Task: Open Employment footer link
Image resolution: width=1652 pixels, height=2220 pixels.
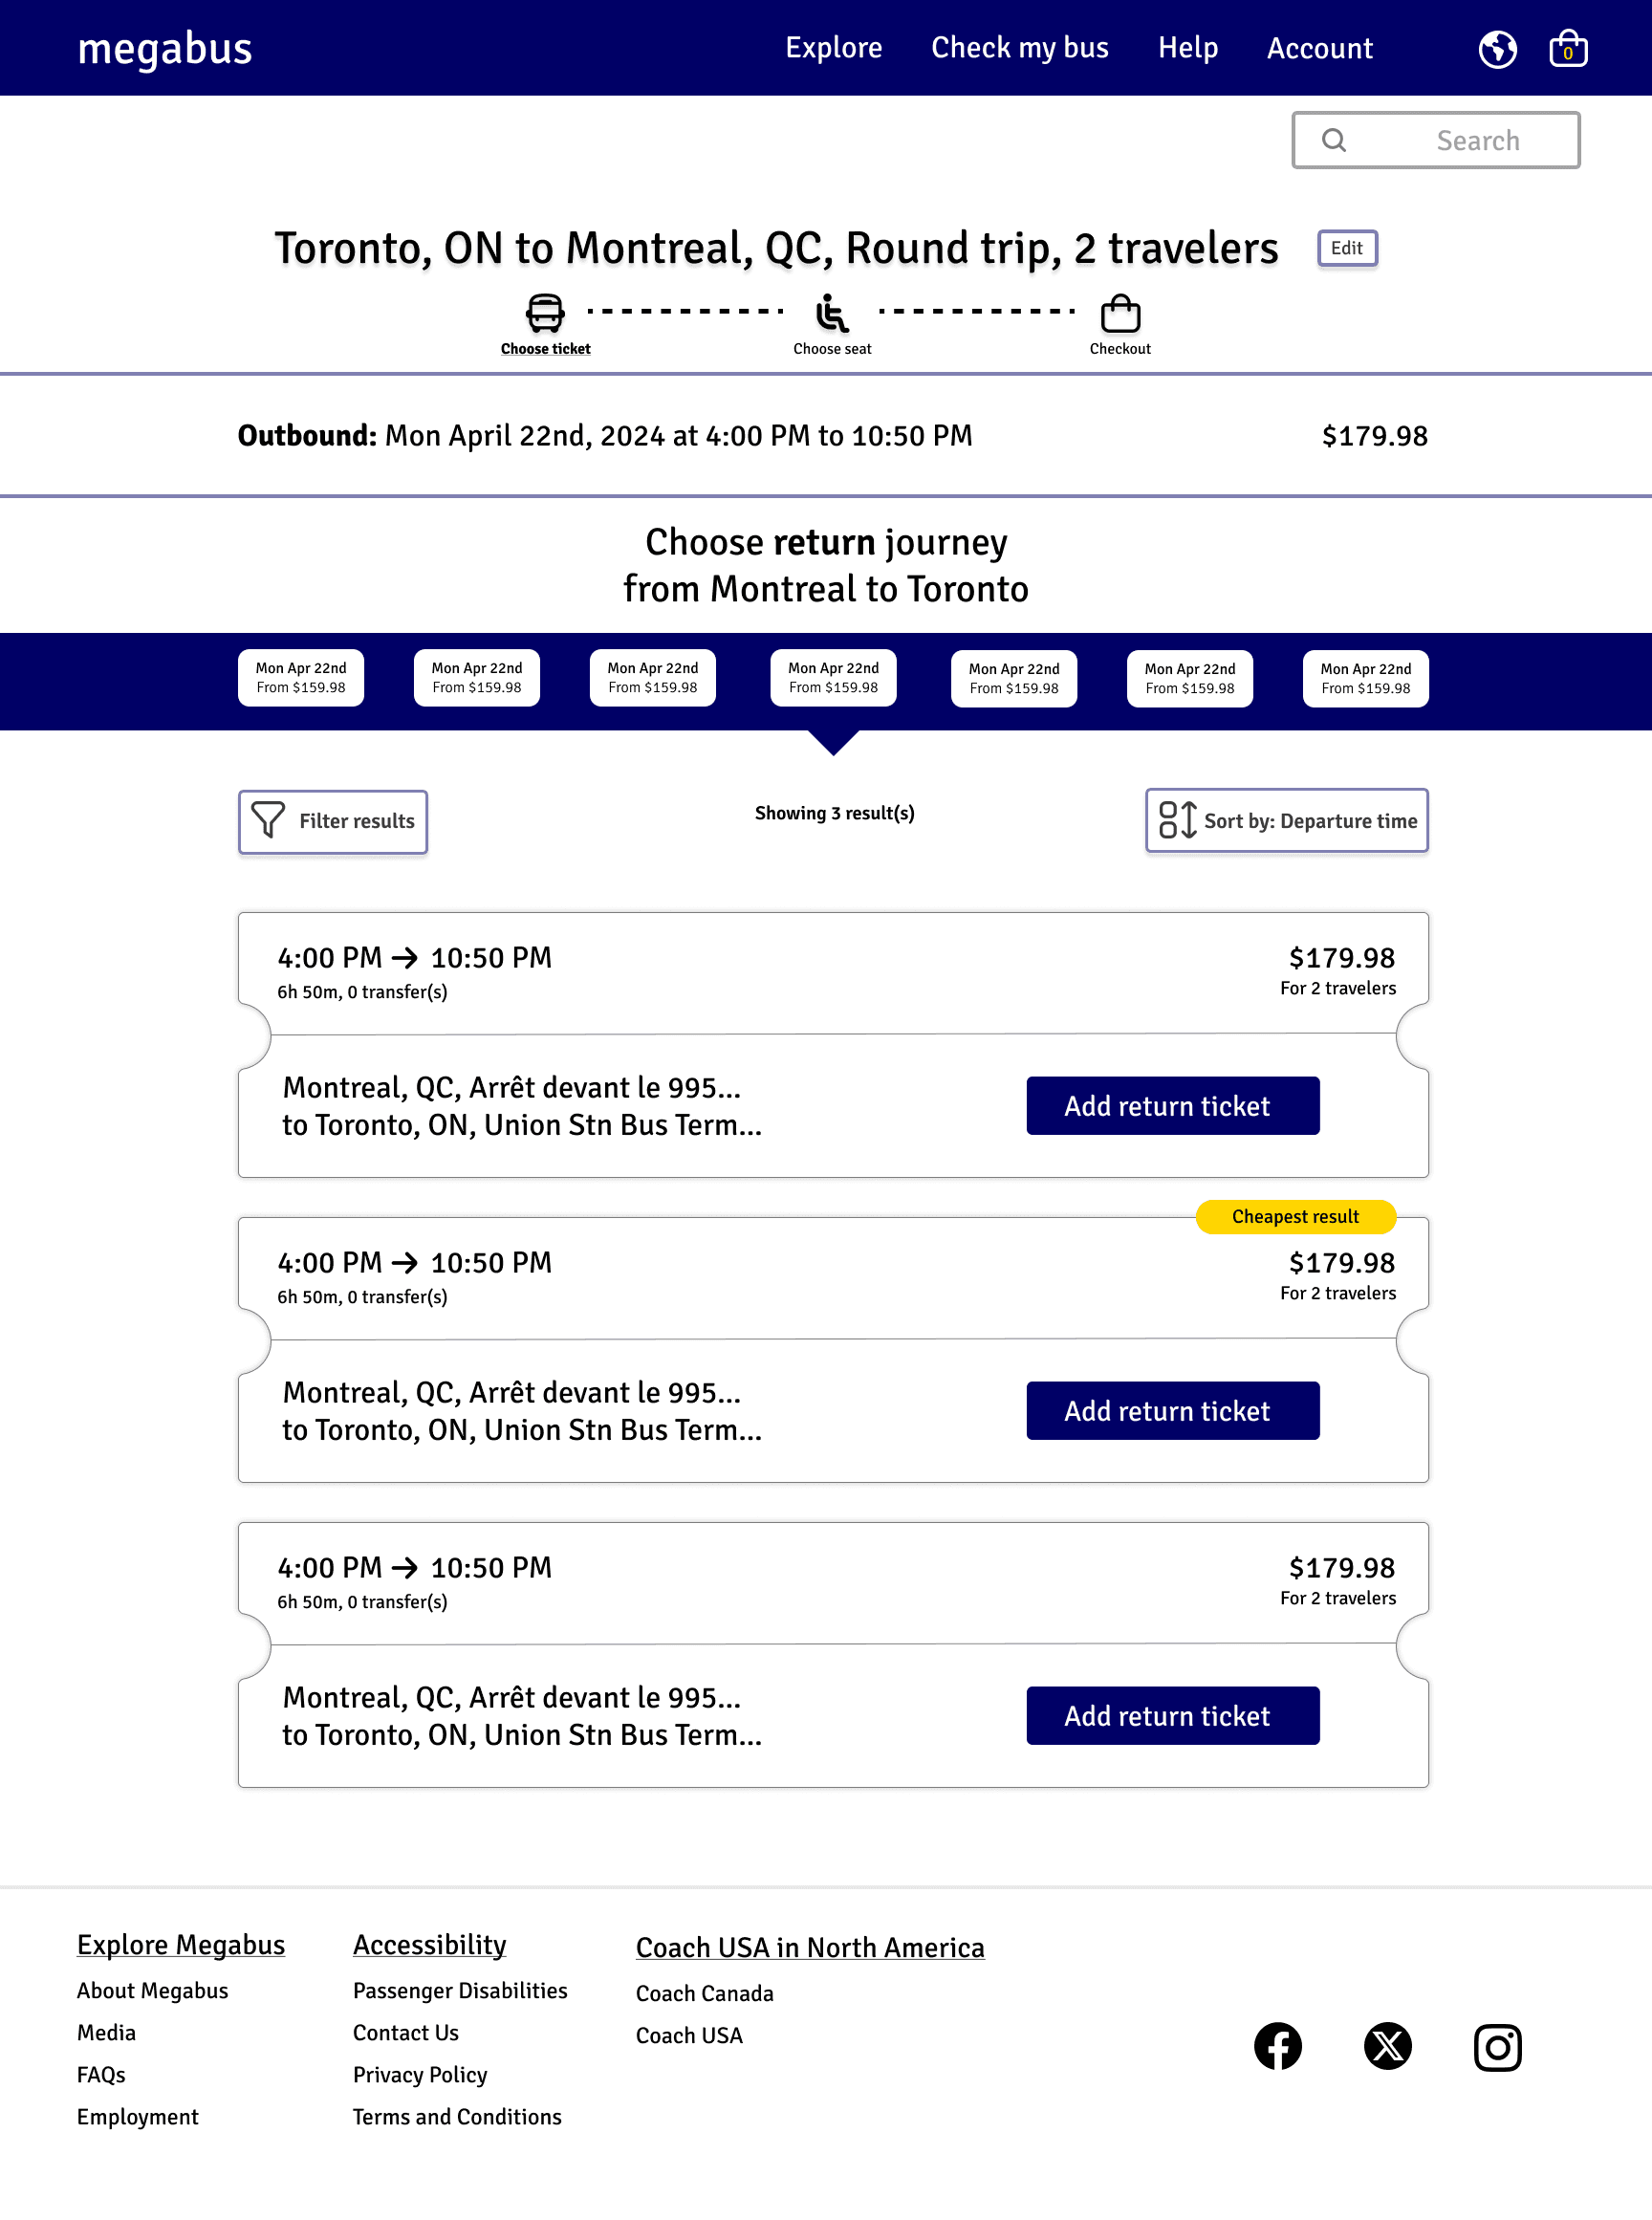Action: click(x=137, y=2117)
